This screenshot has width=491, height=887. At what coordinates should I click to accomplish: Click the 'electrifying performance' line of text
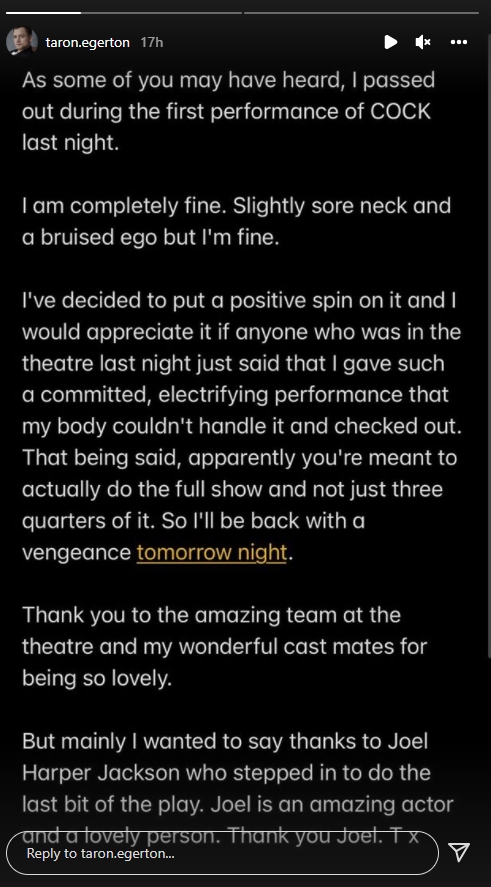tap(235, 395)
